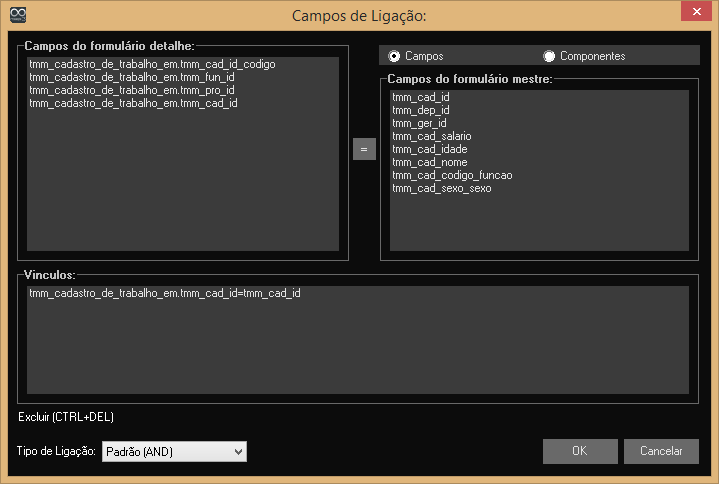
Task: Select the Componentes radio button
Action: (549, 56)
